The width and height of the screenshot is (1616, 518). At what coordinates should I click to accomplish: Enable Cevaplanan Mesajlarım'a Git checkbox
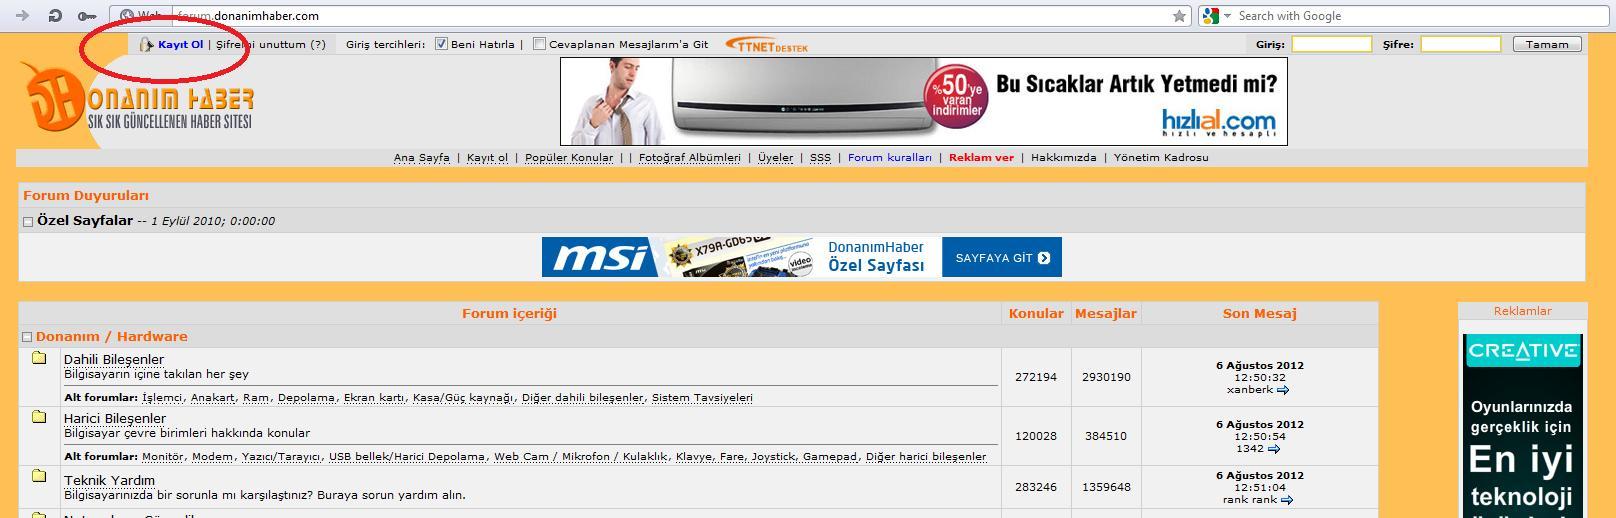(540, 44)
